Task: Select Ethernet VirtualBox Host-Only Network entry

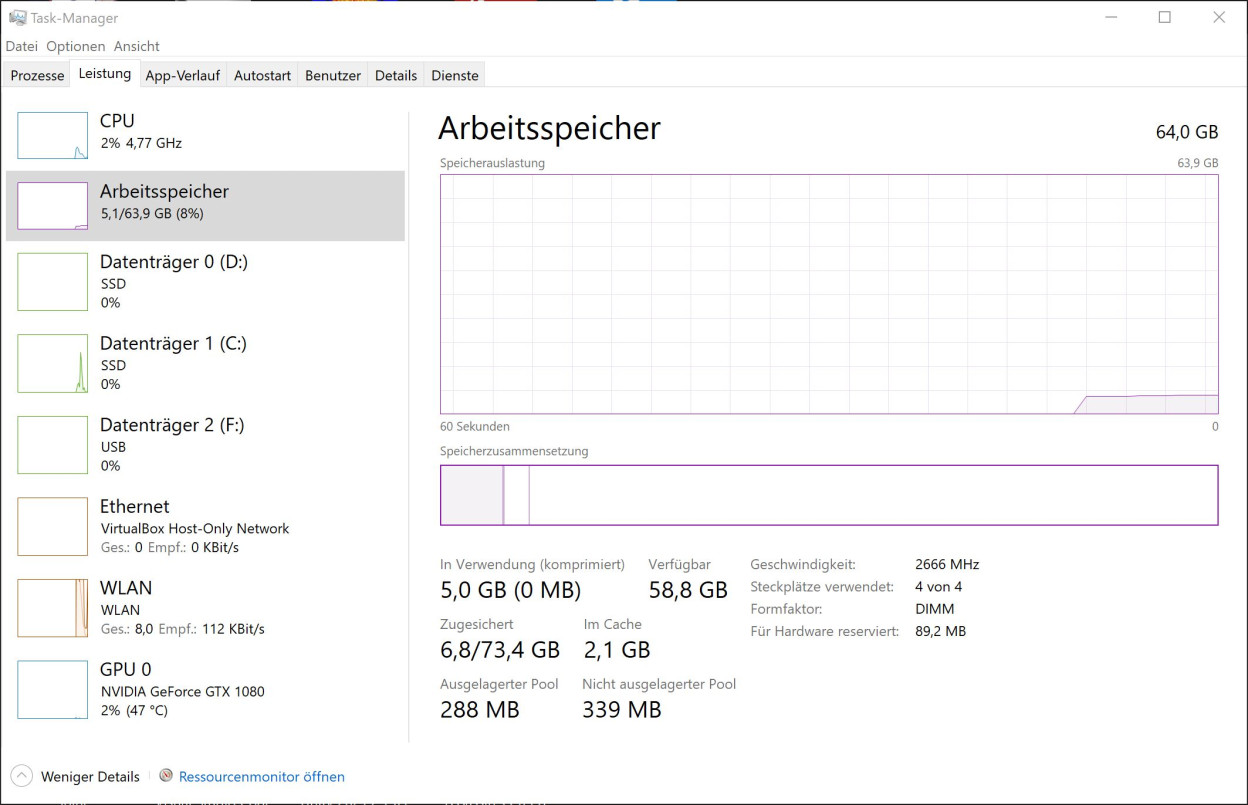Action: 205,527
